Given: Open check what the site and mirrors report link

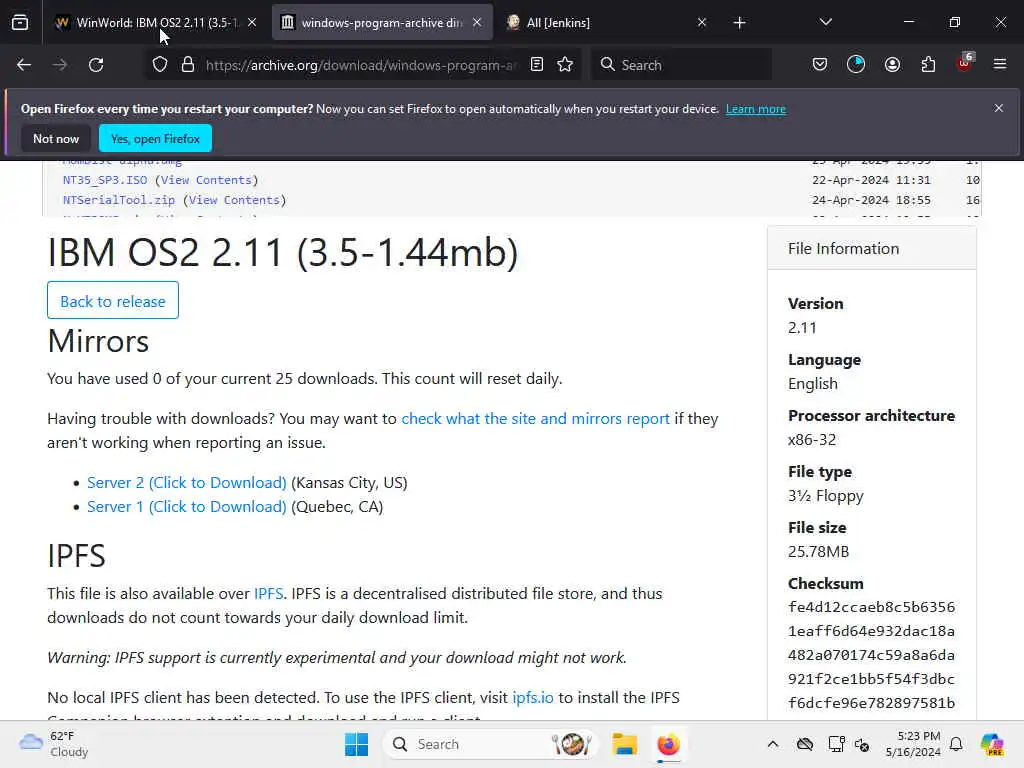Looking at the screenshot, I should click(536, 419).
